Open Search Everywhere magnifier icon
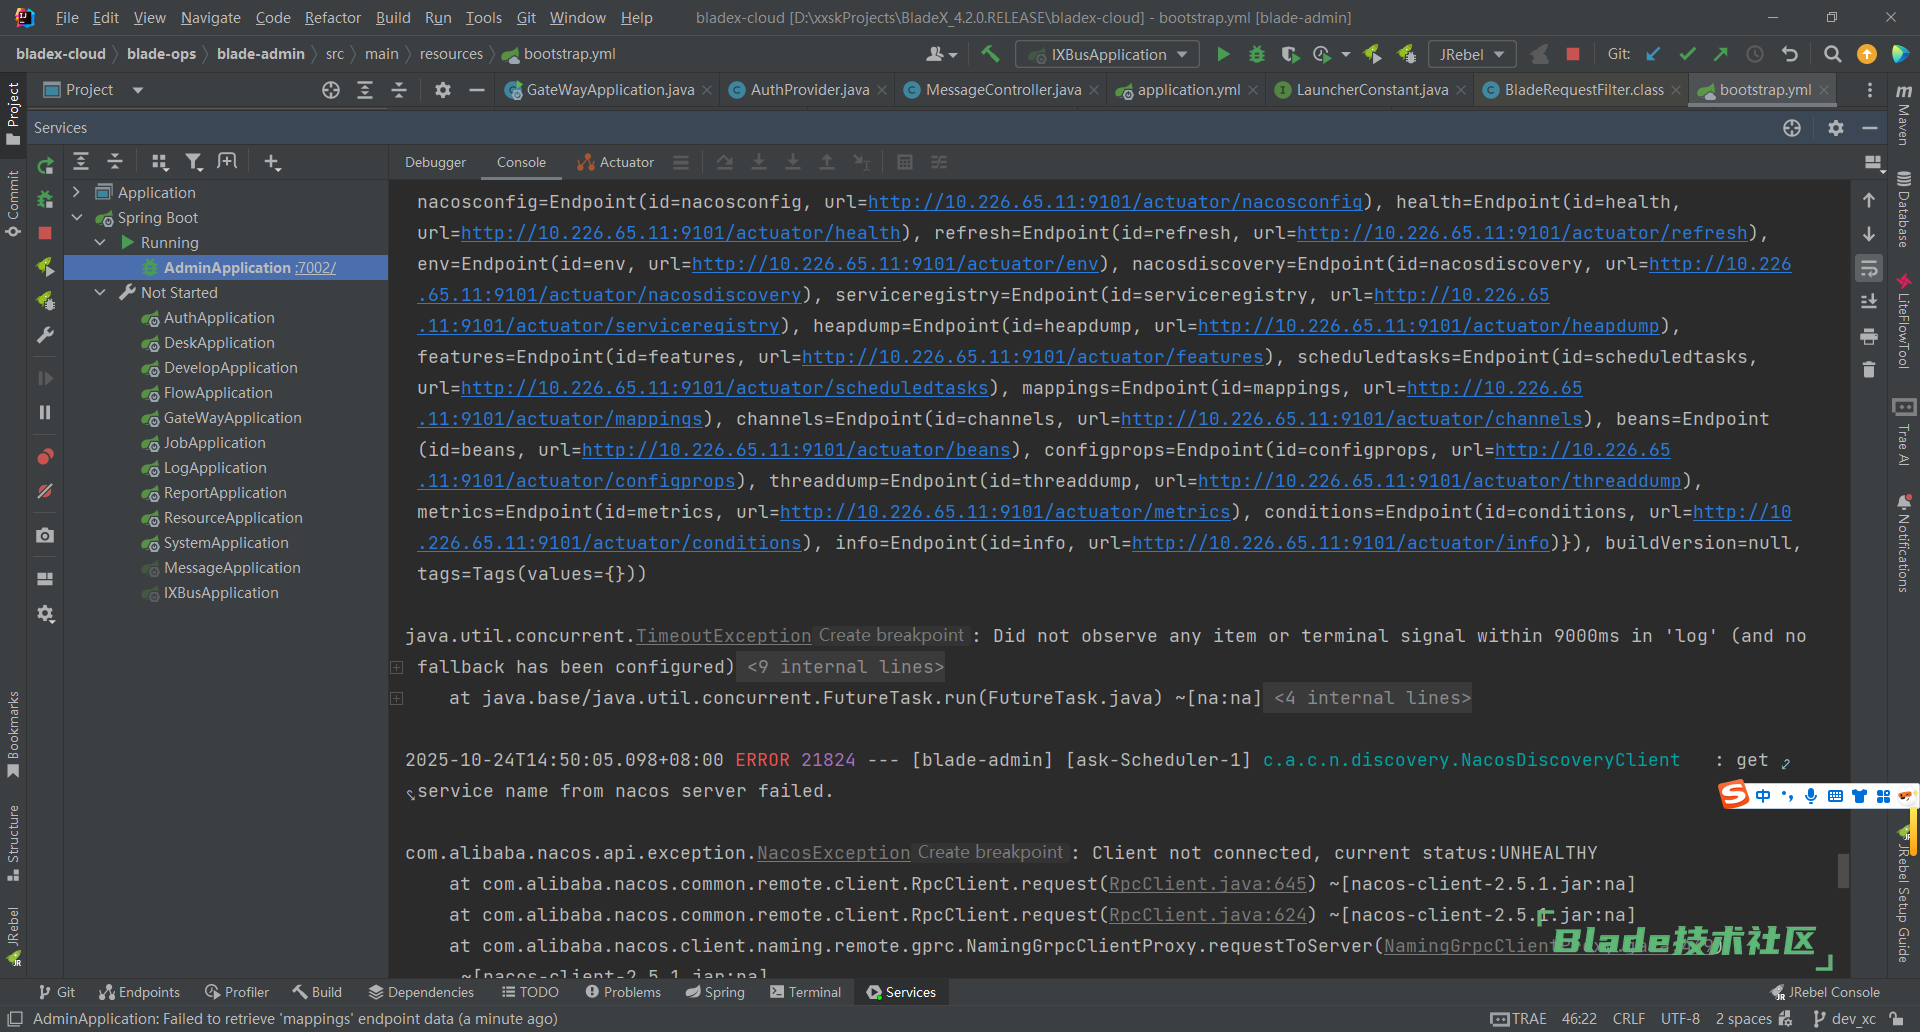This screenshot has height=1032, width=1920. click(x=1832, y=54)
